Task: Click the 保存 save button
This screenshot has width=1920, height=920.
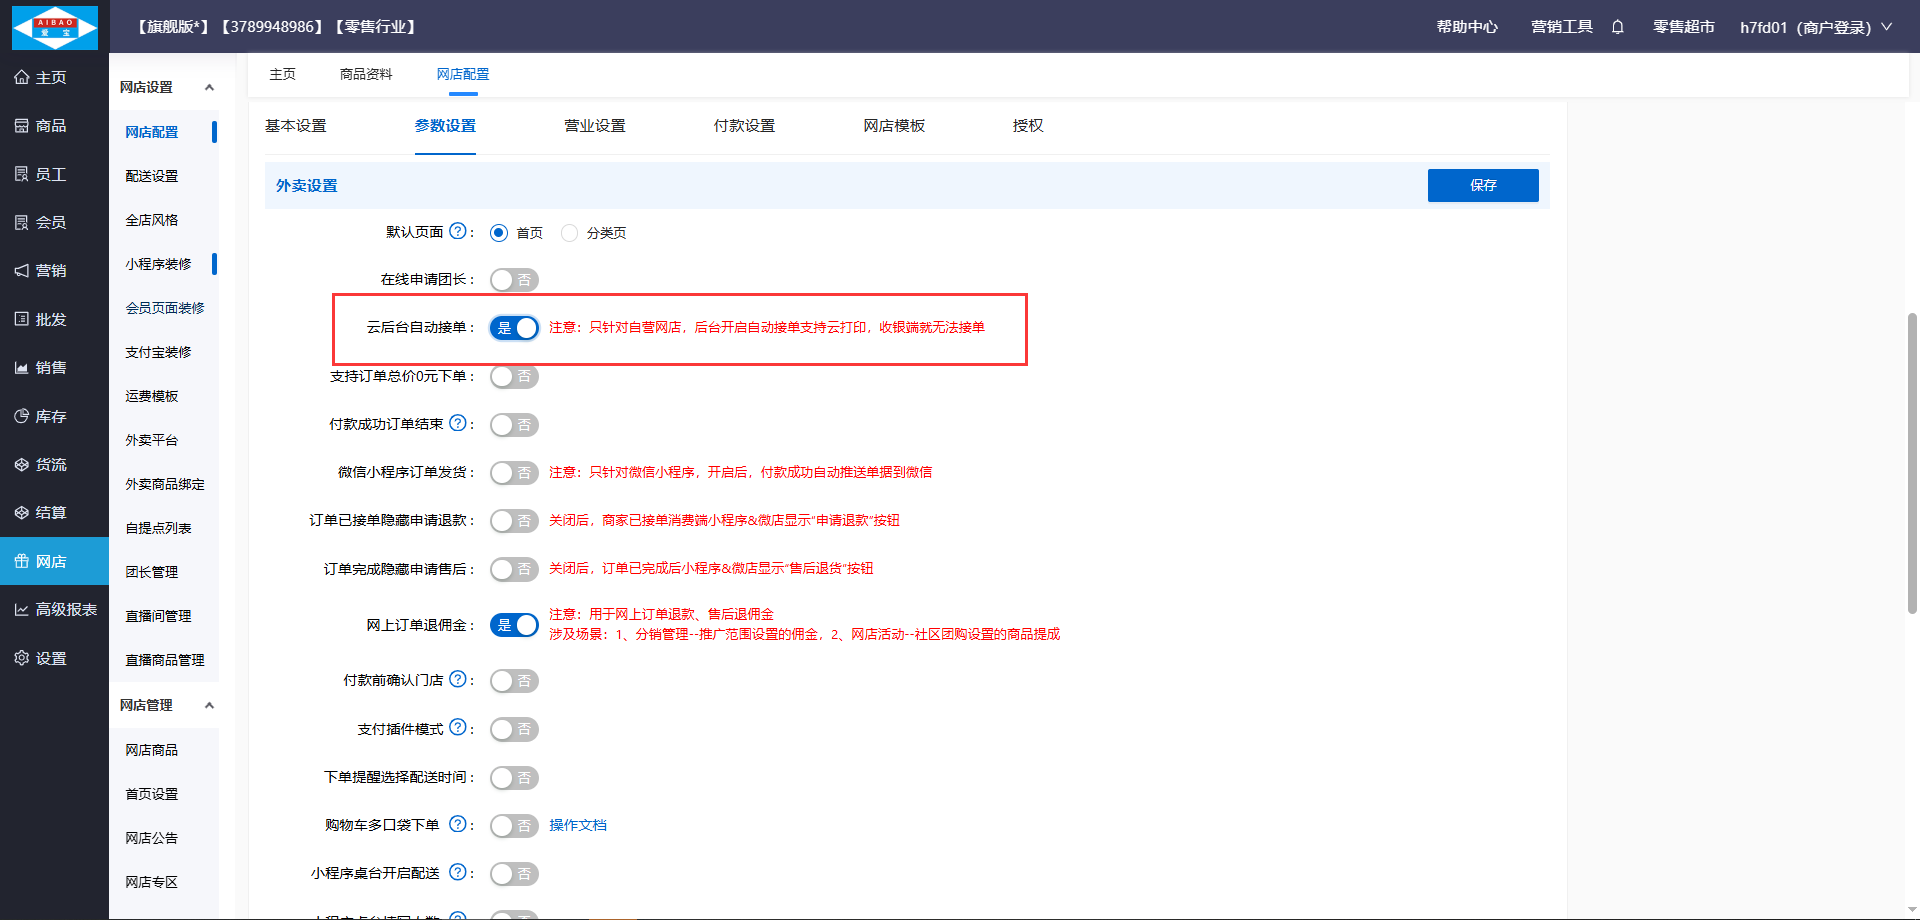Action: 1482,185
